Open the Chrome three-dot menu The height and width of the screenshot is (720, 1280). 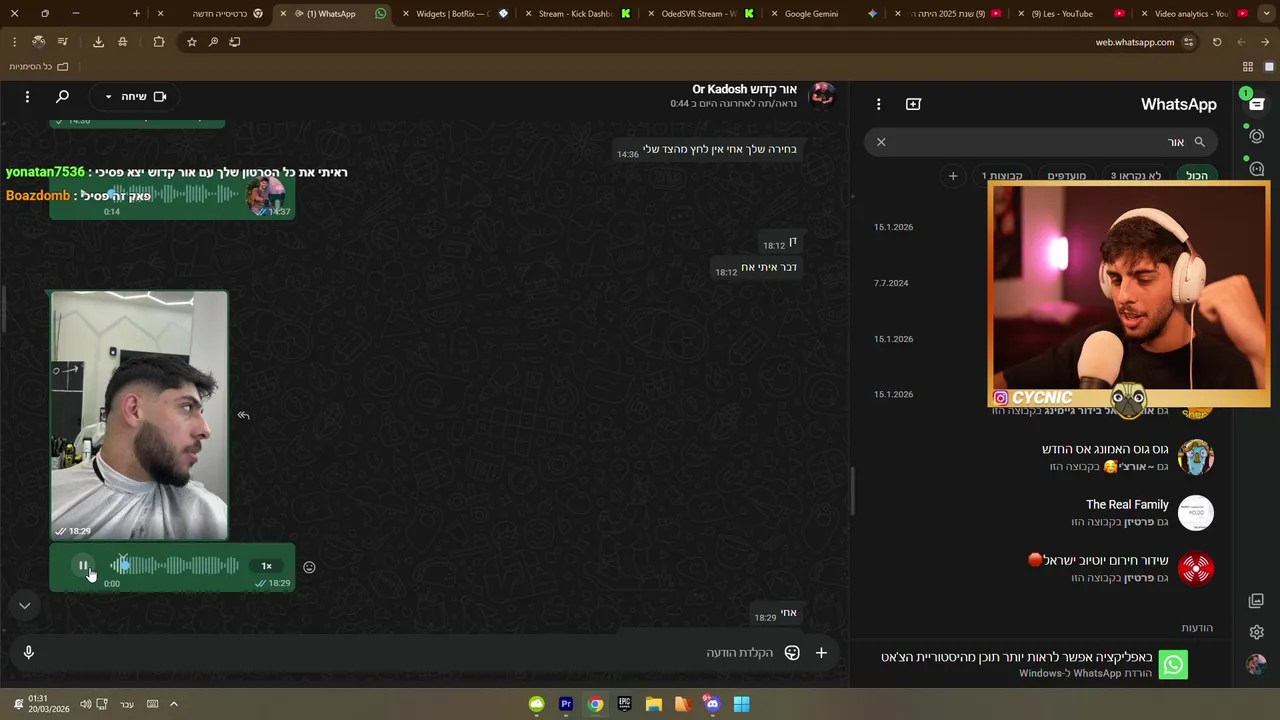click(14, 42)
